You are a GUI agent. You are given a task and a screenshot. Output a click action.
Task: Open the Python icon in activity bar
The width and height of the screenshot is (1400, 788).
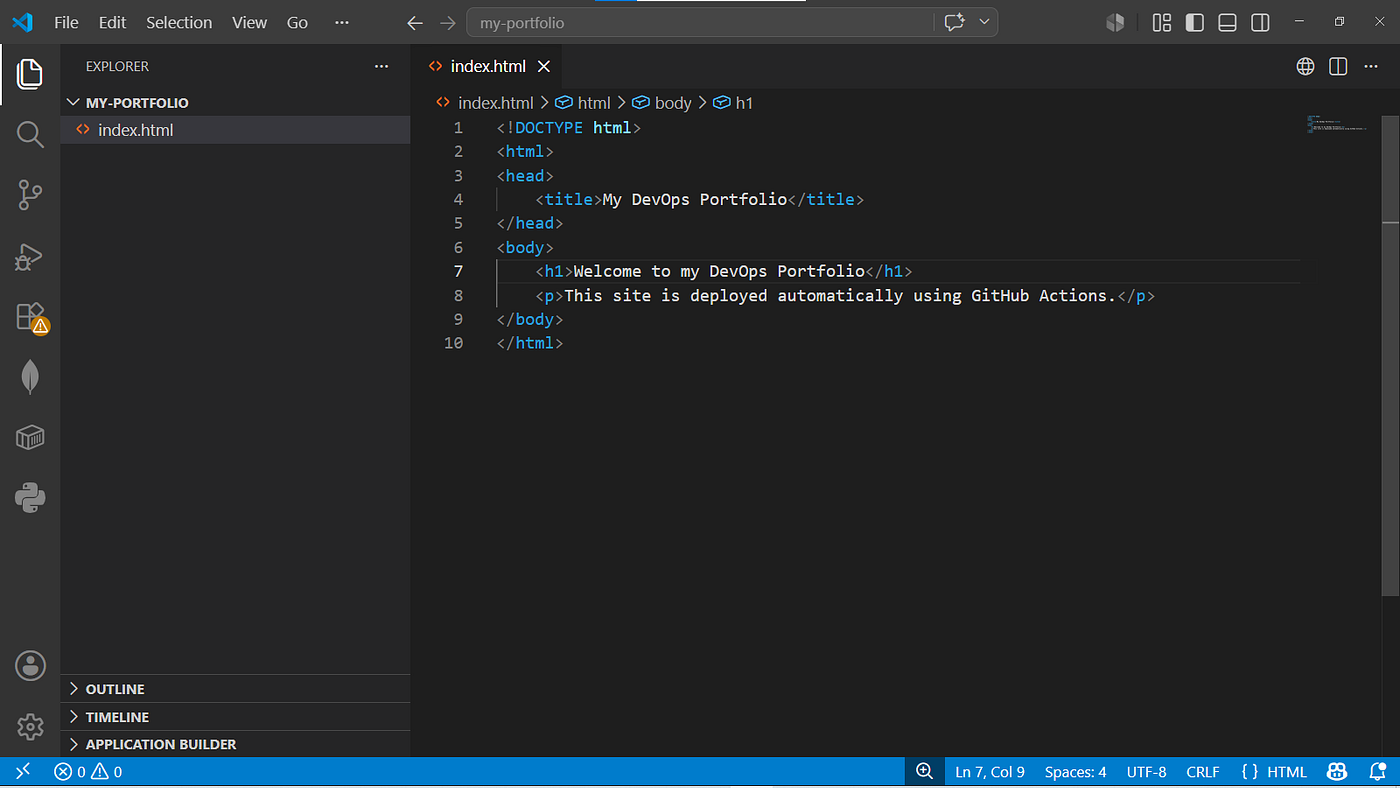[x=30, y=497]
